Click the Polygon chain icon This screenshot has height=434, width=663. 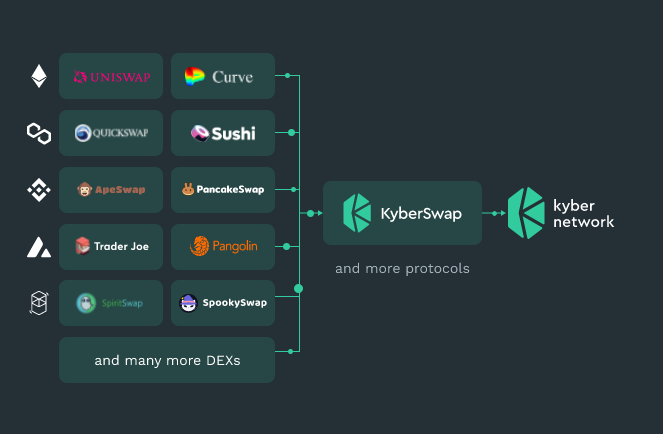(x=39, y=133)
